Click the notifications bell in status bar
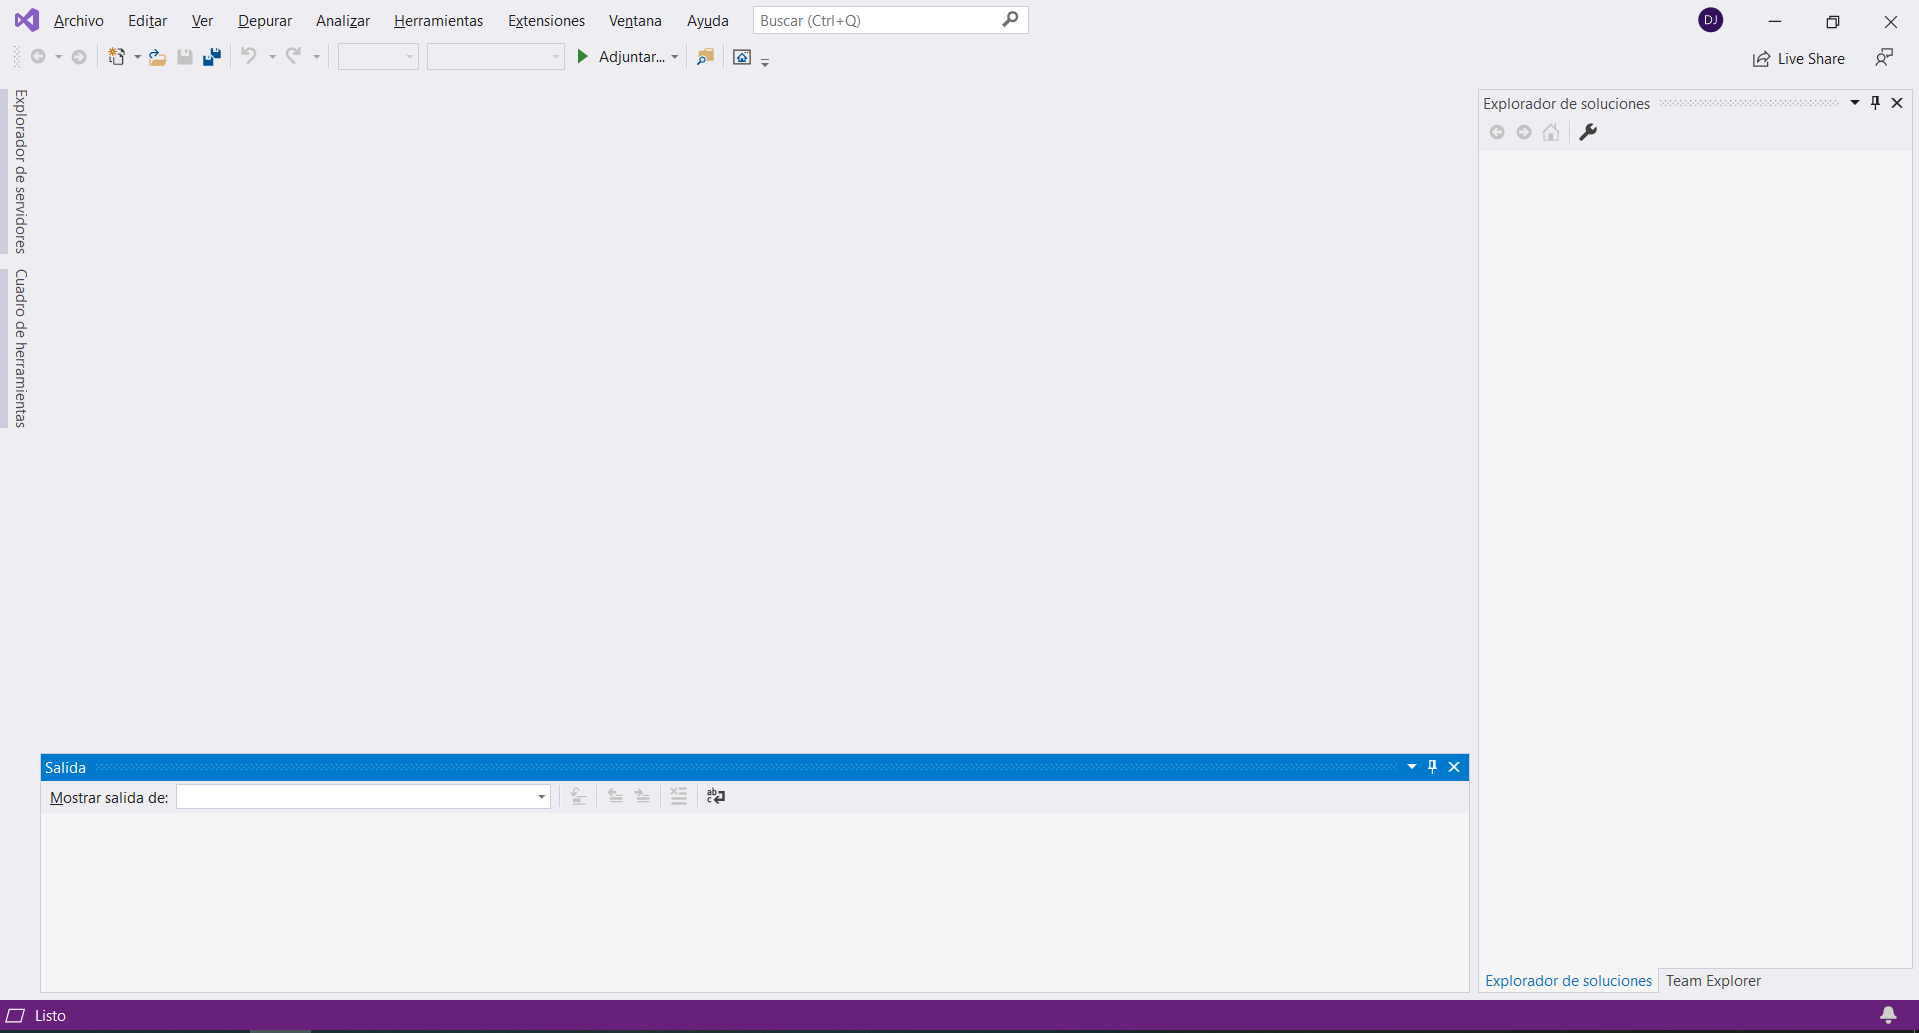 [x=1888, y=1015]
